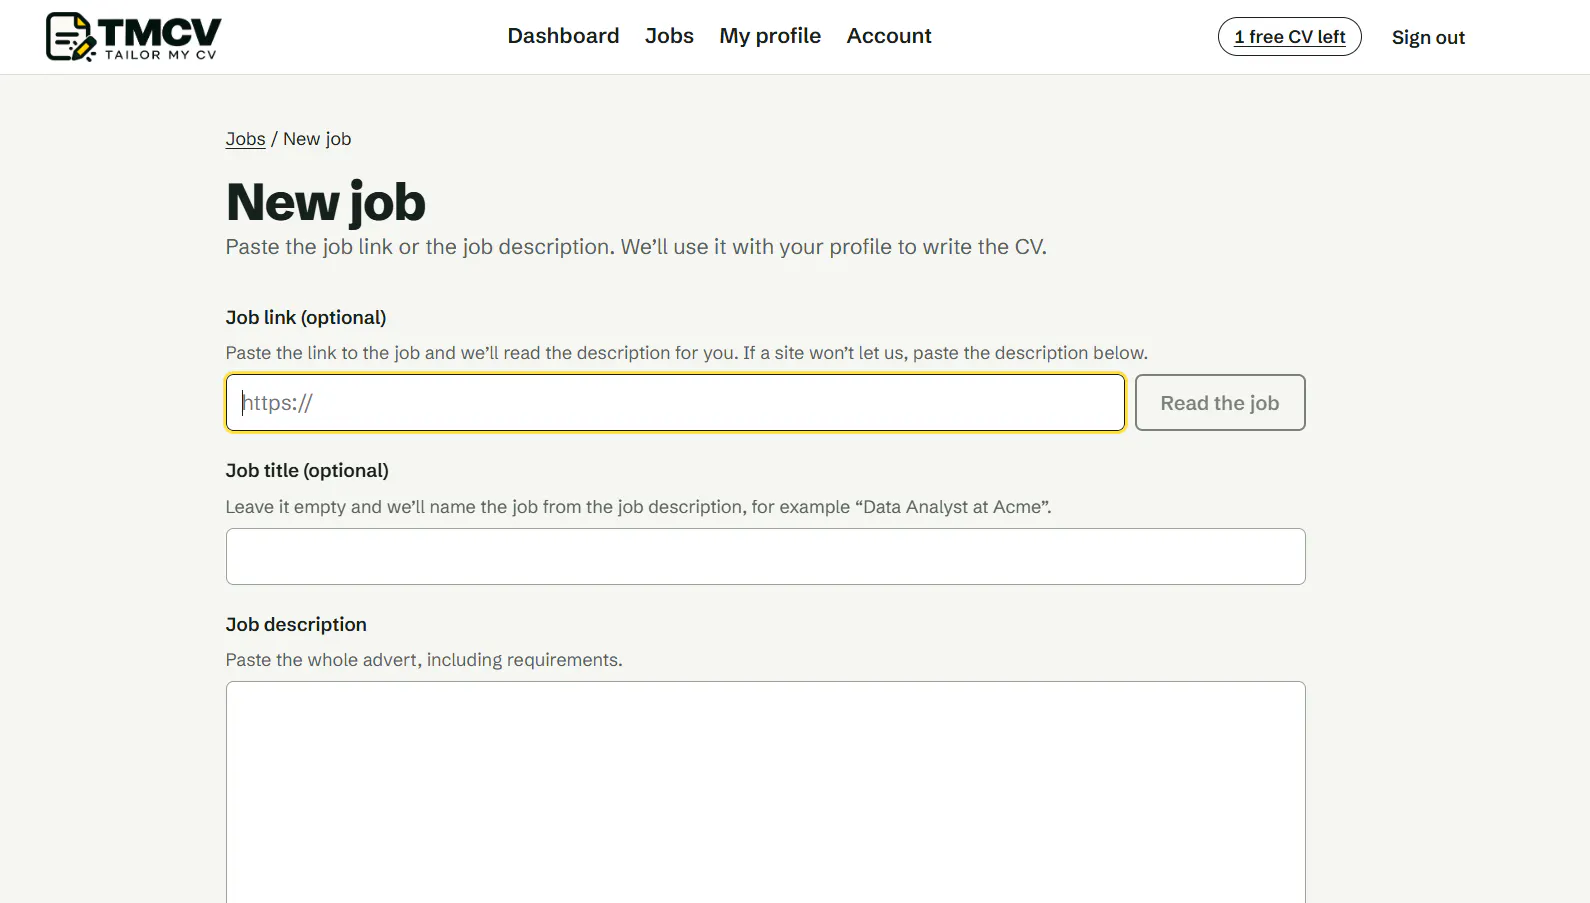Focus the Job title text field
Screen dimensions: 1590x903
click(x=765, y=556)
